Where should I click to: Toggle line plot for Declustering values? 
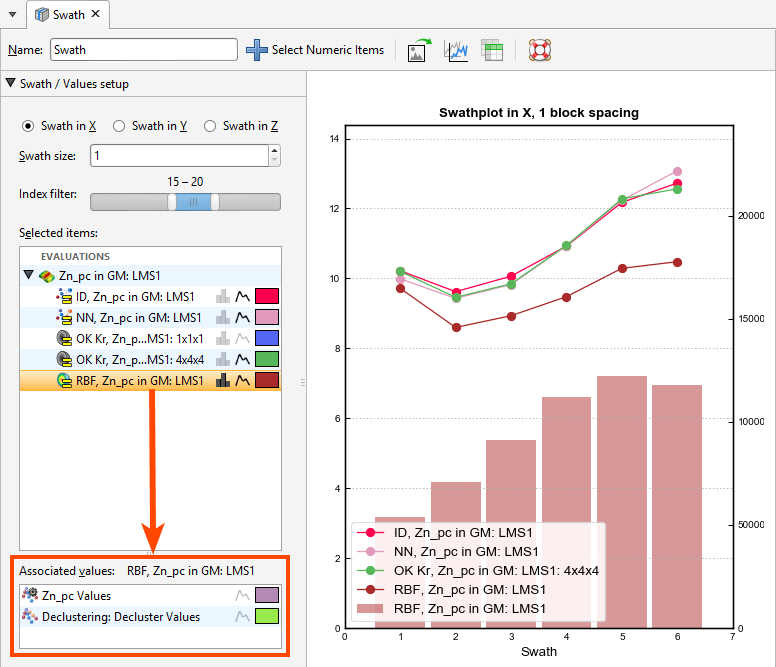(x=242, y=617)
